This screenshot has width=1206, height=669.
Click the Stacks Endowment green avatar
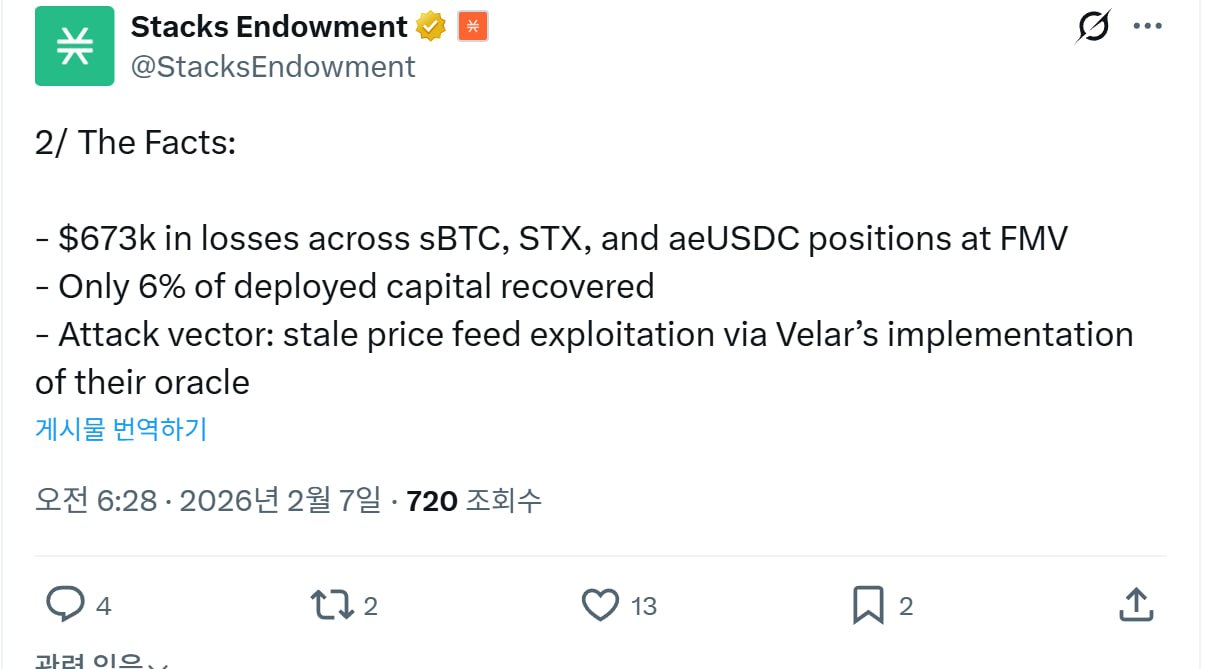pos(74,46)
